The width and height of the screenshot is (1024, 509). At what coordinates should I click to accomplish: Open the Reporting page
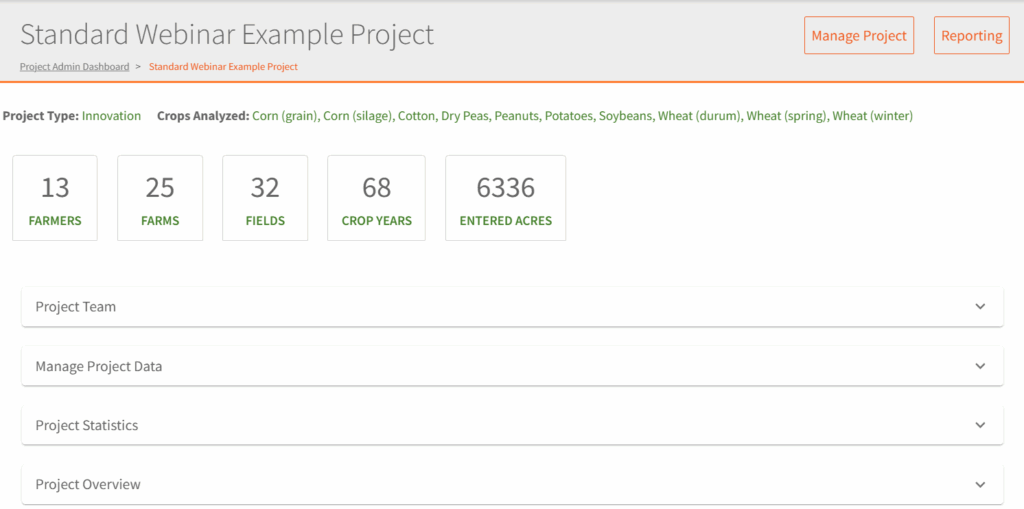click(971, 36)
